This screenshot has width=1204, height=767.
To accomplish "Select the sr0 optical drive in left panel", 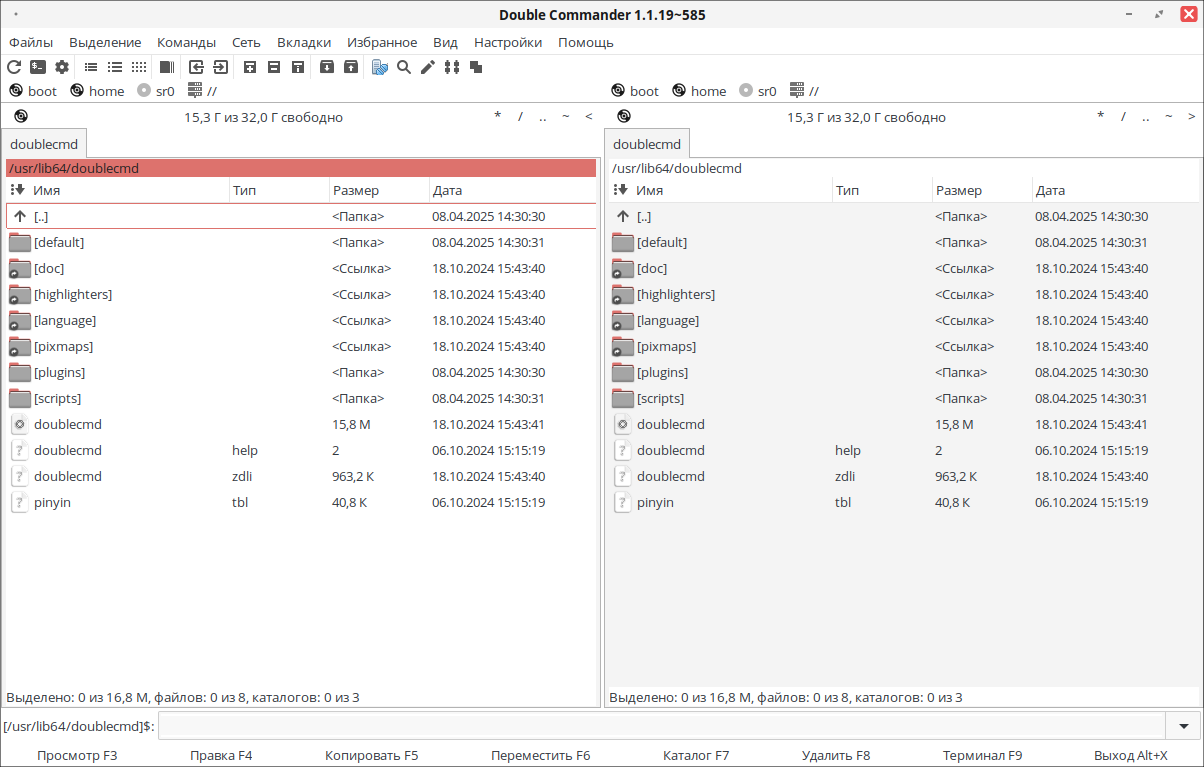I will (x=156, y=91).
